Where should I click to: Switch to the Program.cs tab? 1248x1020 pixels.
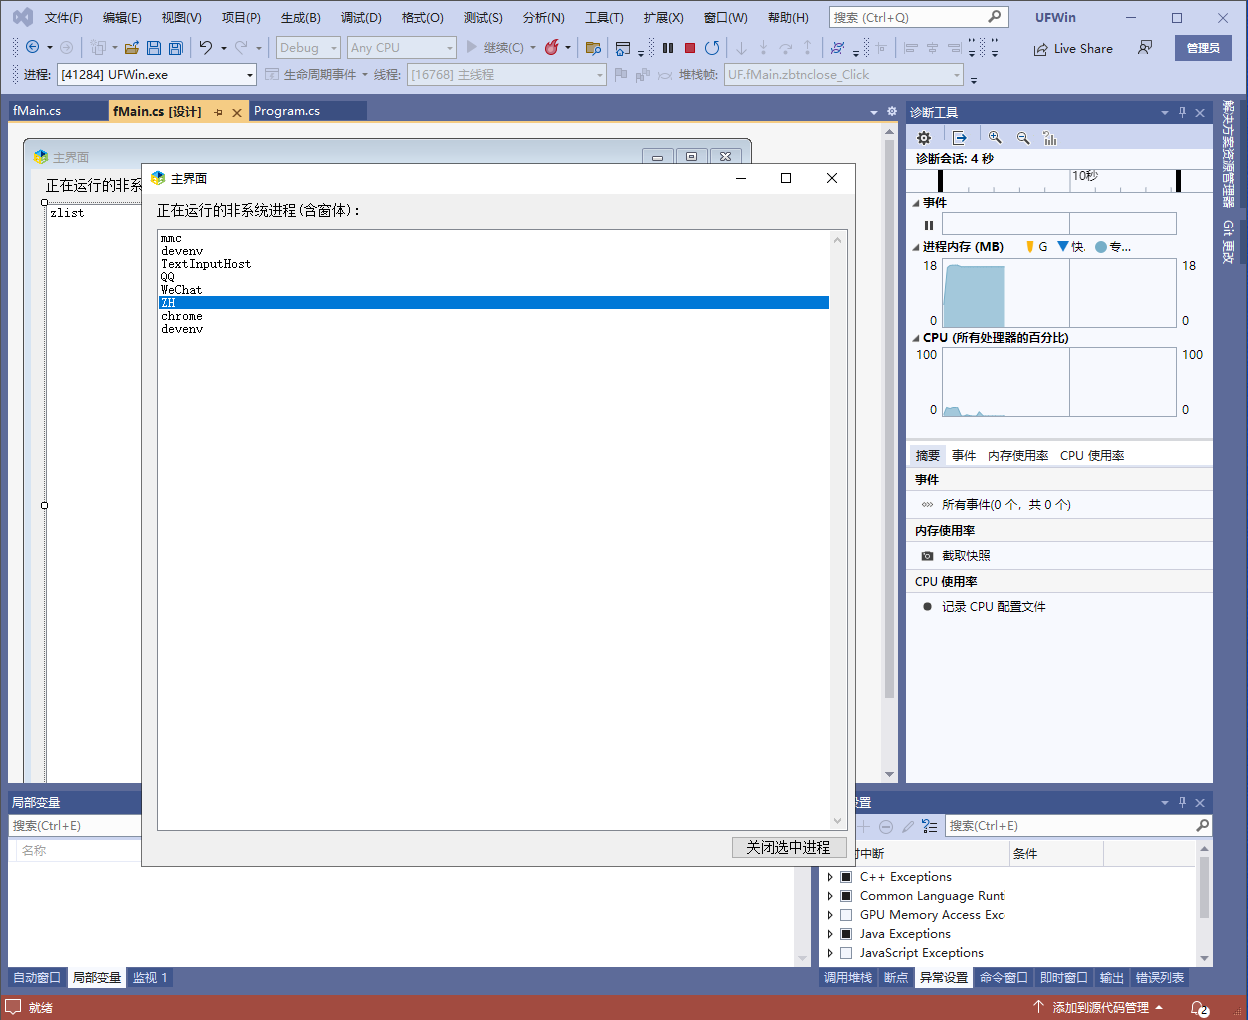click(287, 111)
